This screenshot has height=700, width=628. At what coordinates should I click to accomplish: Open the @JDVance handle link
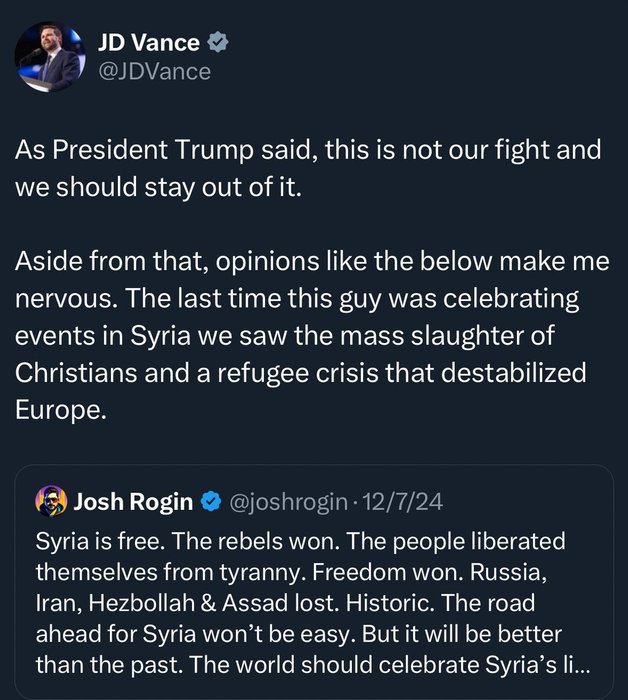154,71
